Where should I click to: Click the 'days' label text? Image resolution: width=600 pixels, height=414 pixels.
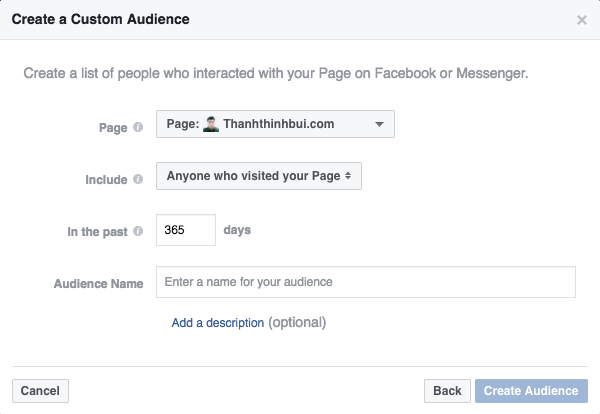(x=237, y=230)
